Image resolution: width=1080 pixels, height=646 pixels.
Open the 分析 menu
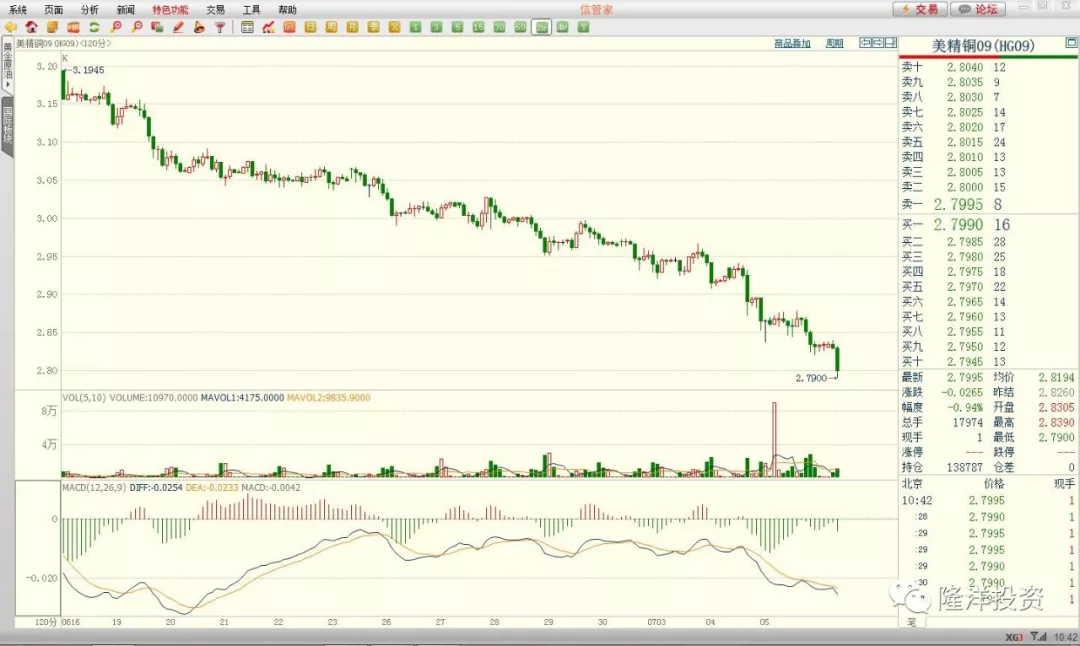coord(90,10)
